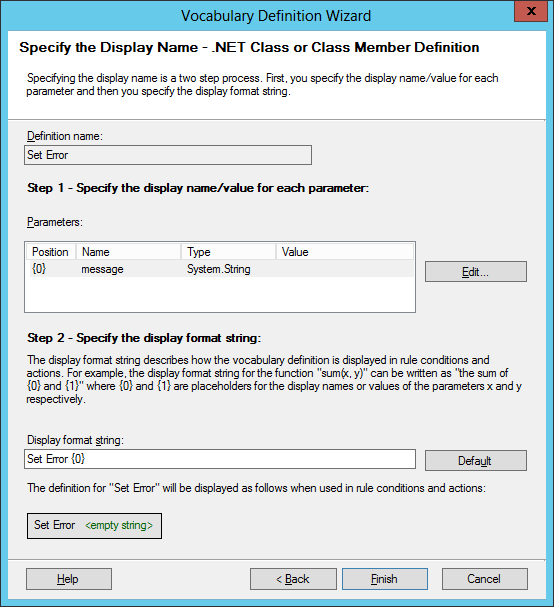The height and width of the screenshot is (607, 554).
Task: Click the 'message' name cell
Action: click(102, 269)
